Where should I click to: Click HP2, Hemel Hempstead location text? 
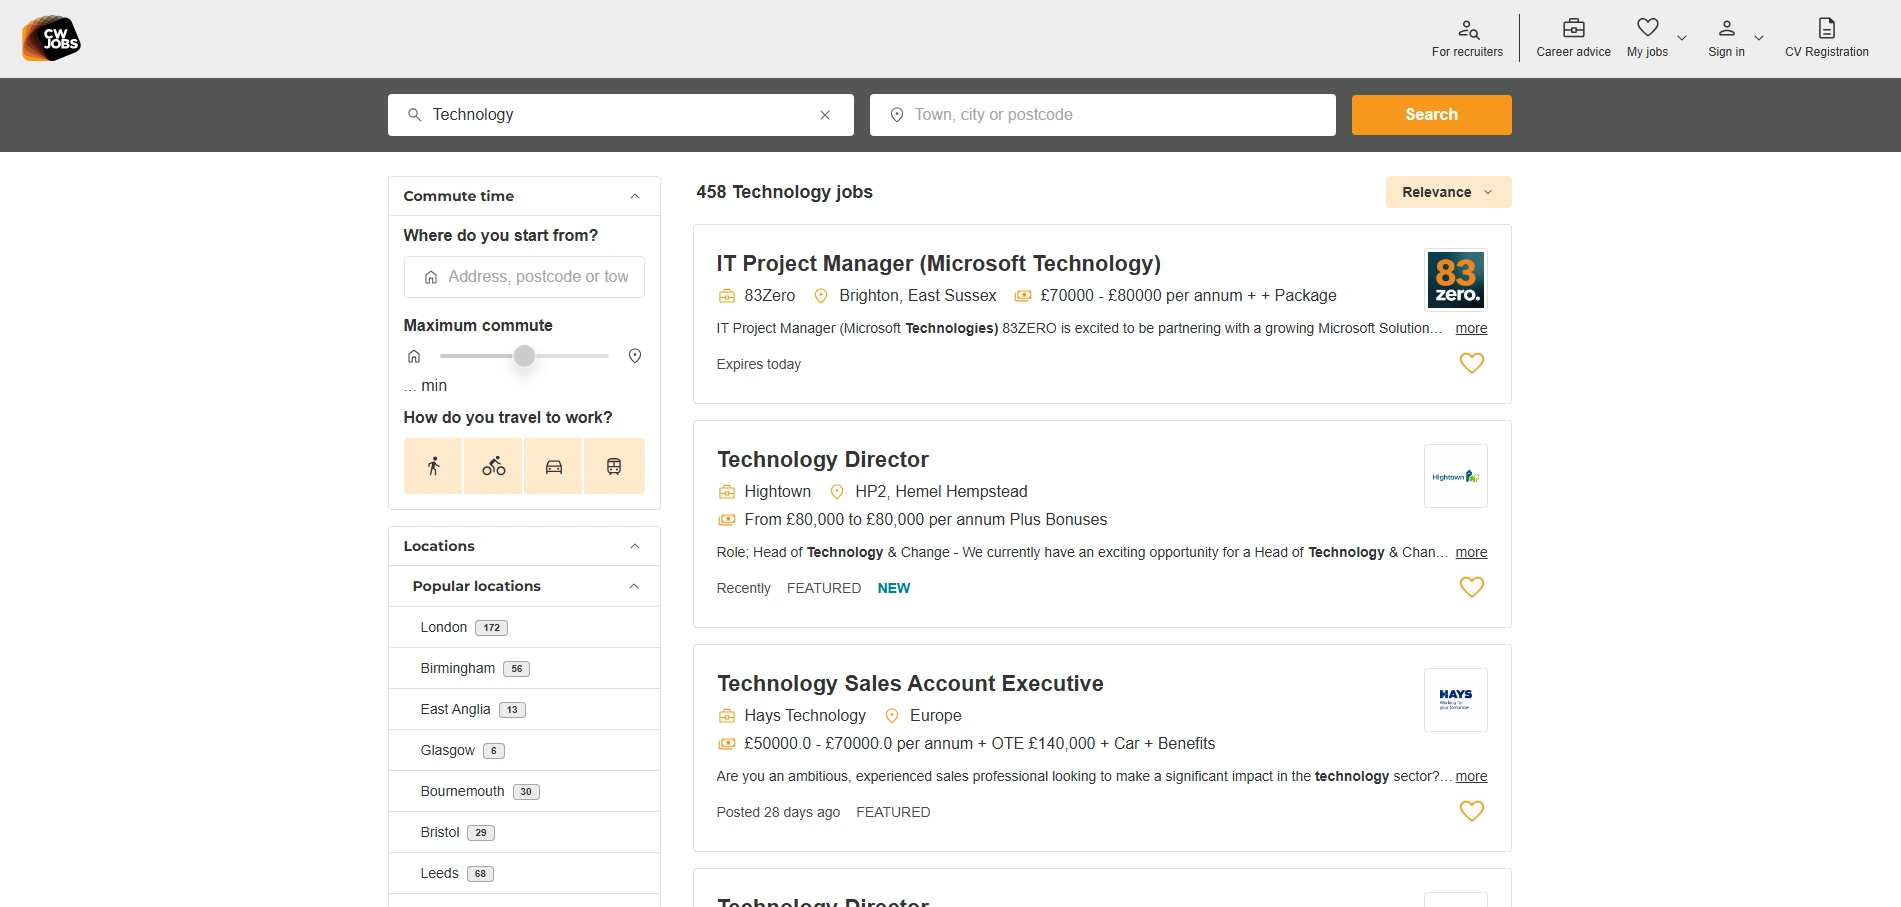[941, 492]
